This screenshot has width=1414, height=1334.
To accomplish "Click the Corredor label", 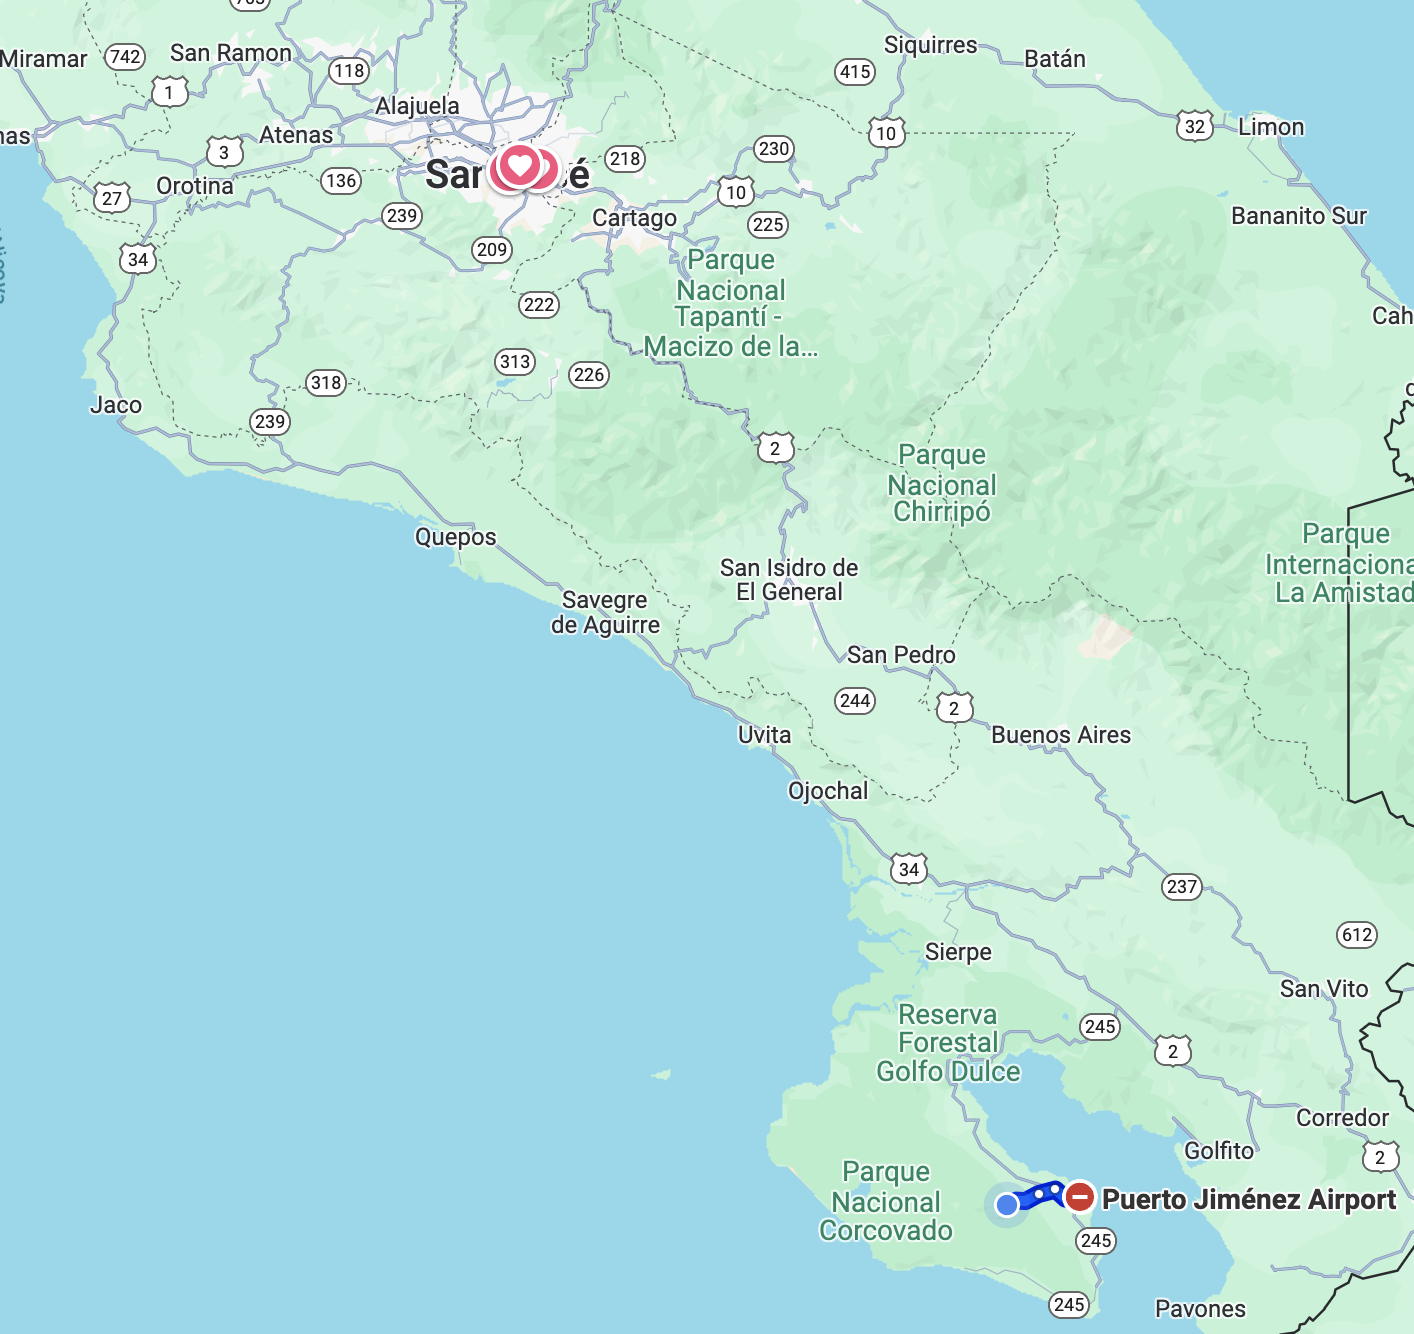I will [x=1342, y=1118].
